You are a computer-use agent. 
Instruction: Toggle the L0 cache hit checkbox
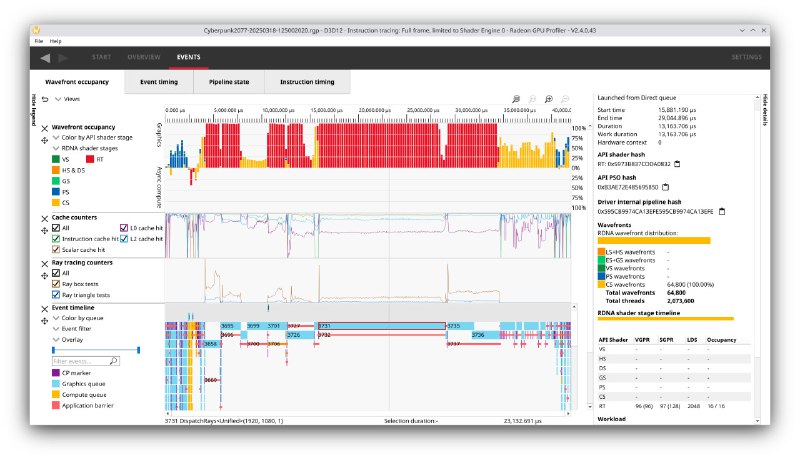tap(124, 228)
